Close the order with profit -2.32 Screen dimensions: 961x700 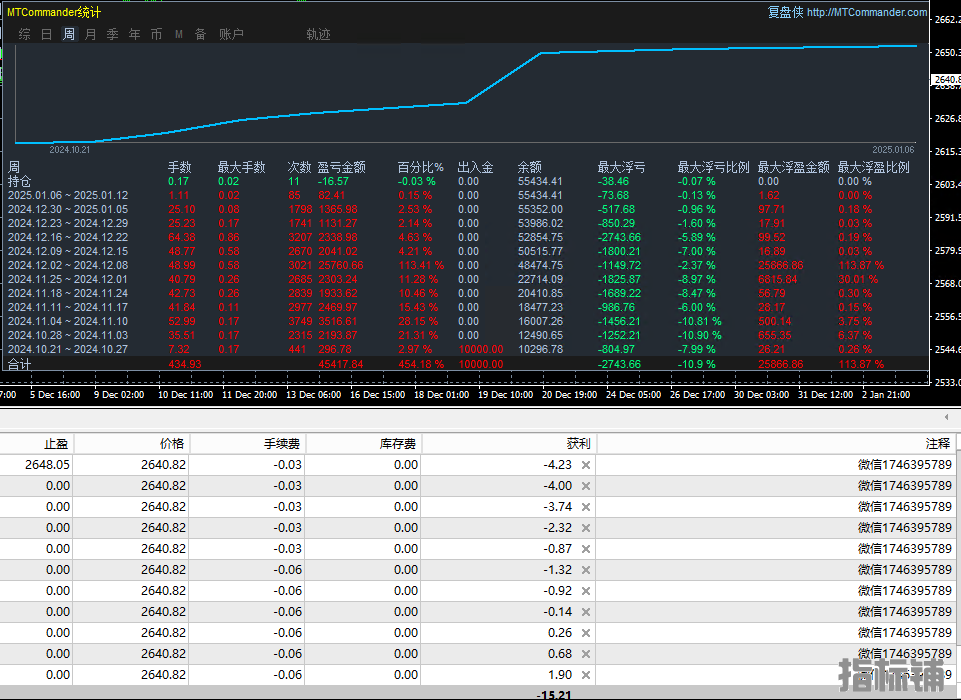(586, 528)
